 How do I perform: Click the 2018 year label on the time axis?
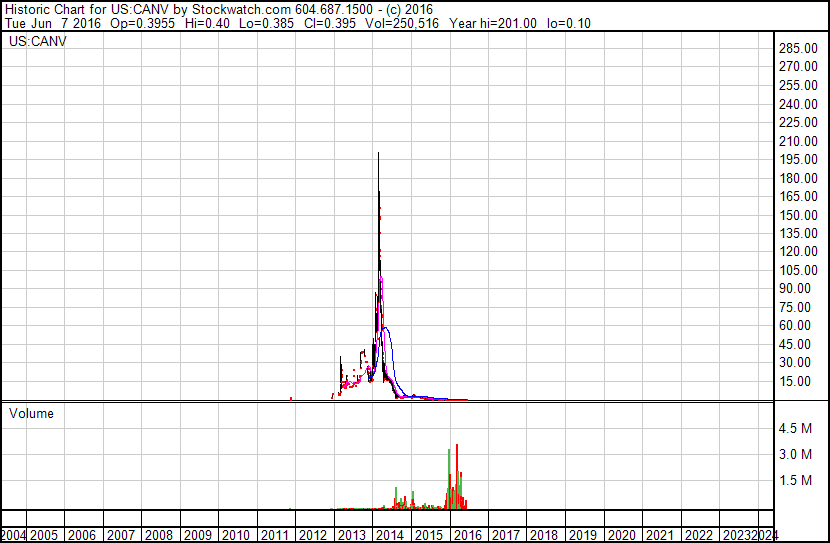[544, 536]
